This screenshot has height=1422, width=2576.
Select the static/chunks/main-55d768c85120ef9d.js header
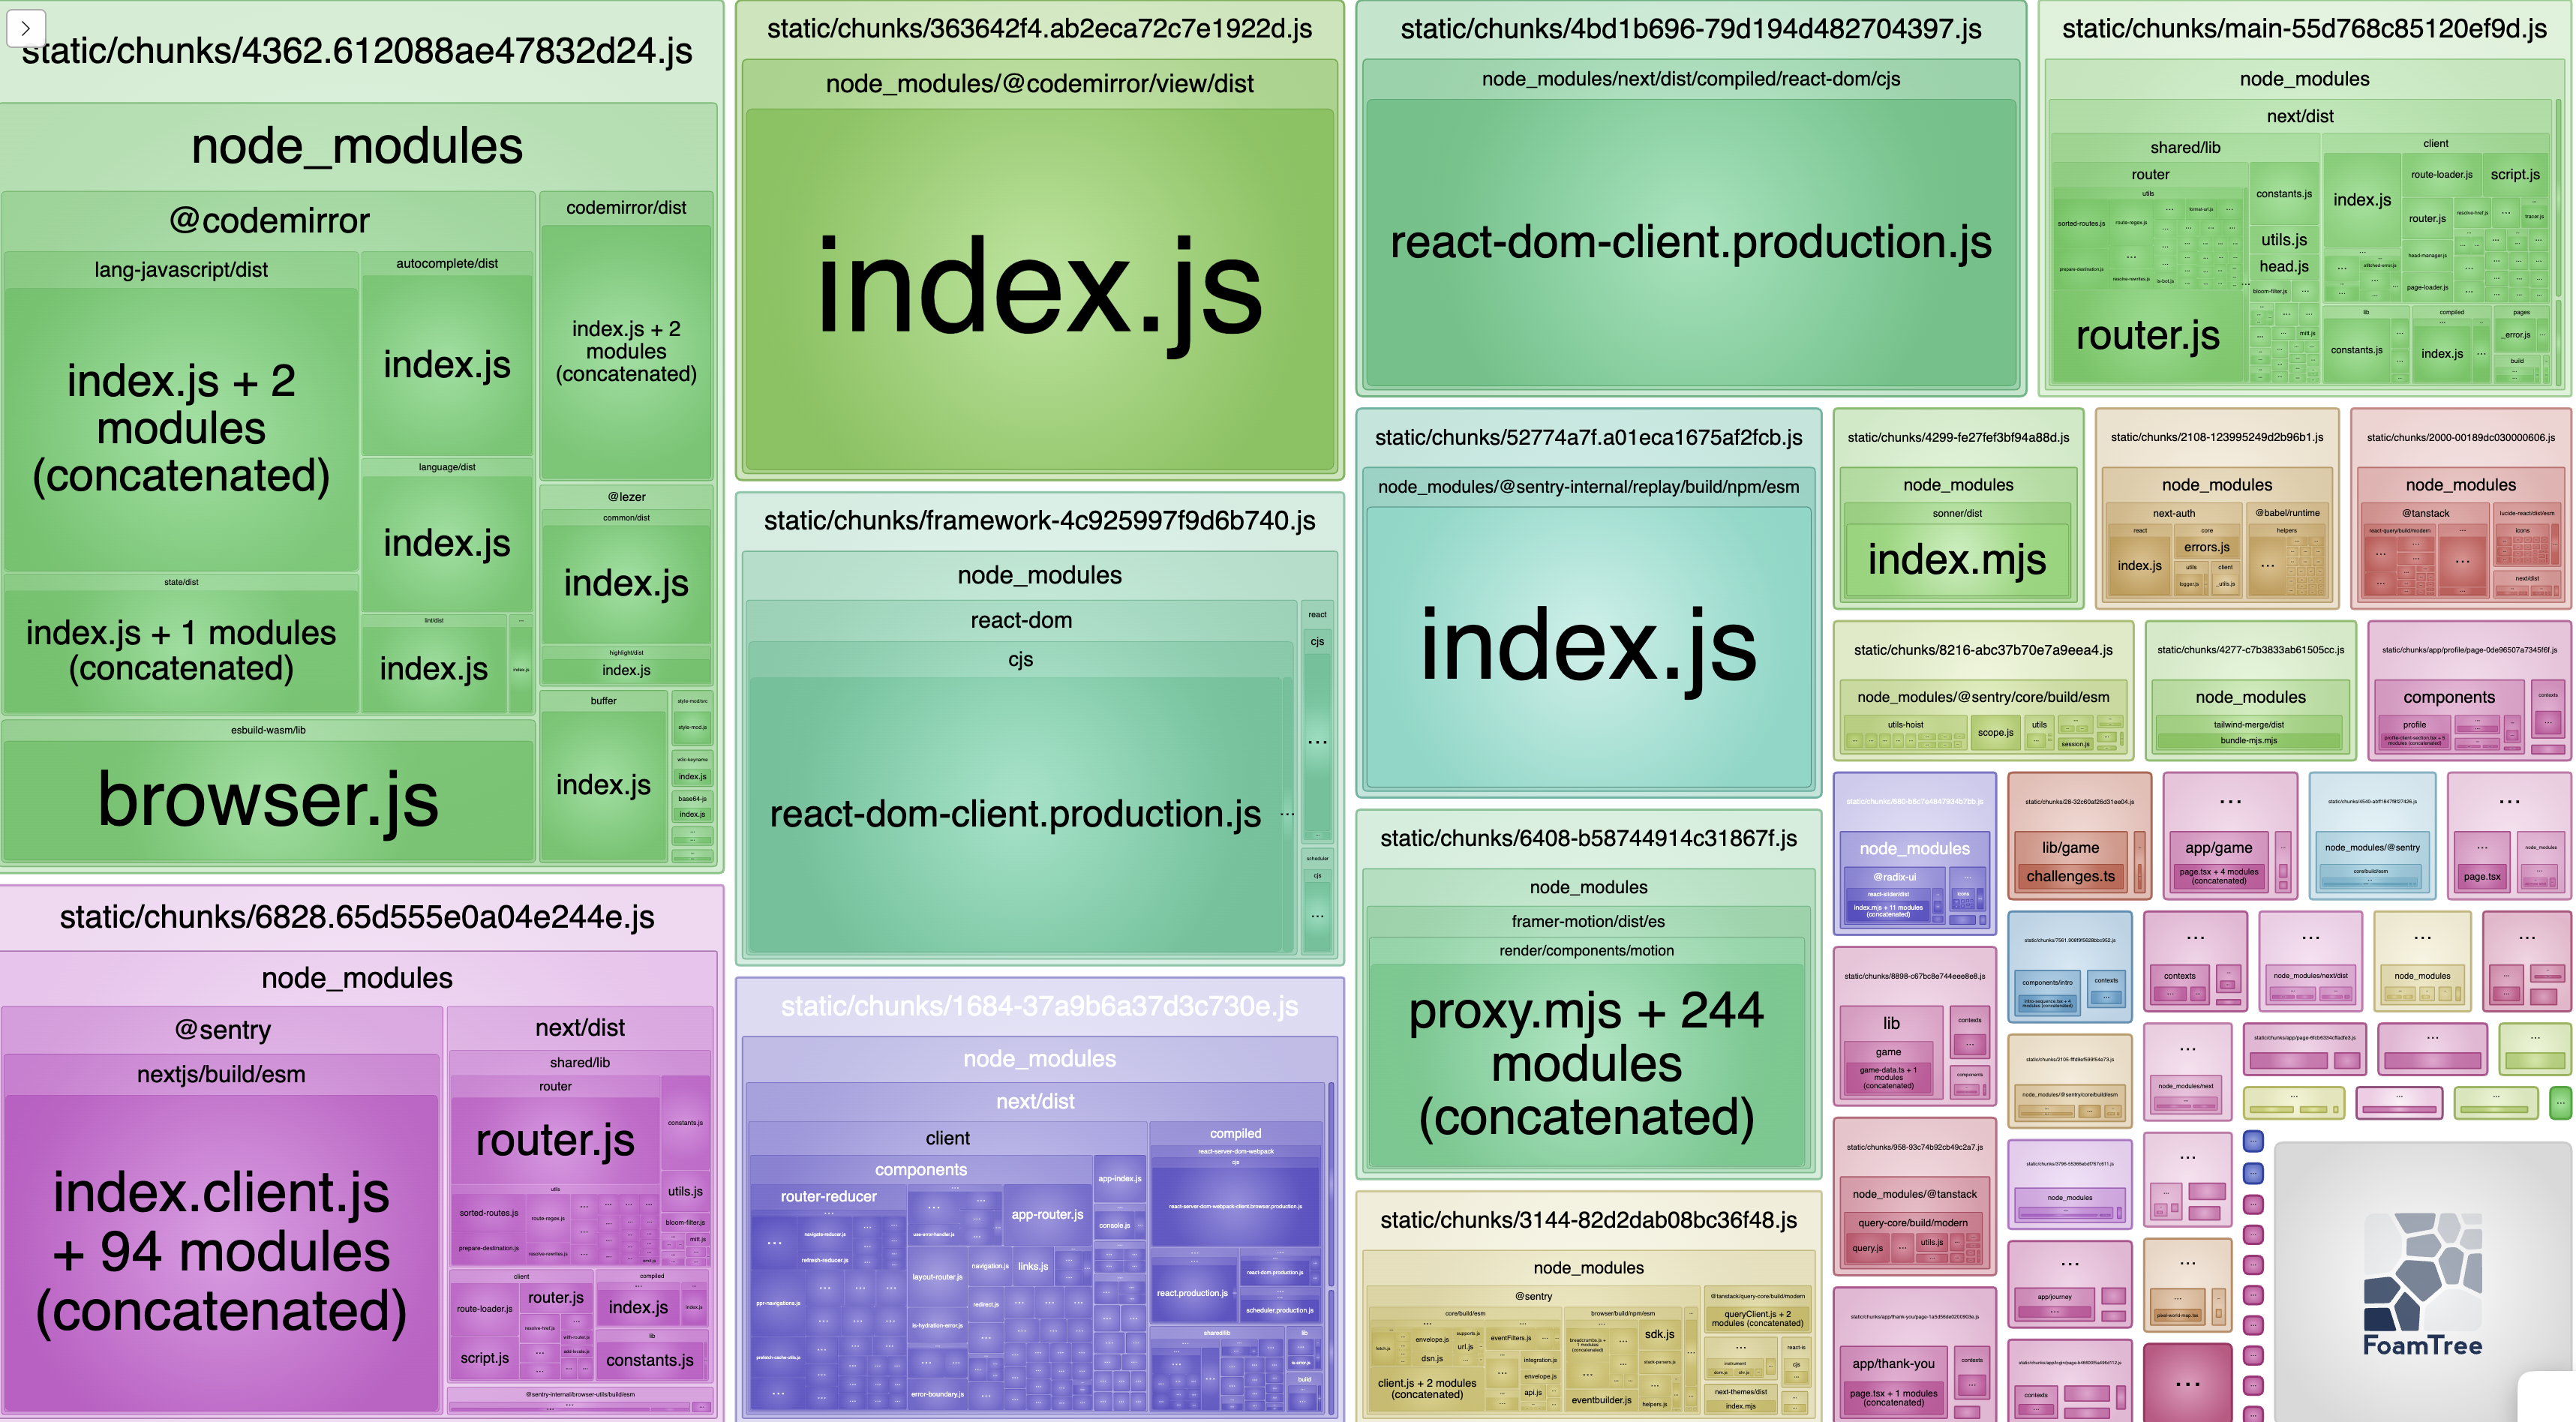coord(2304,29)
